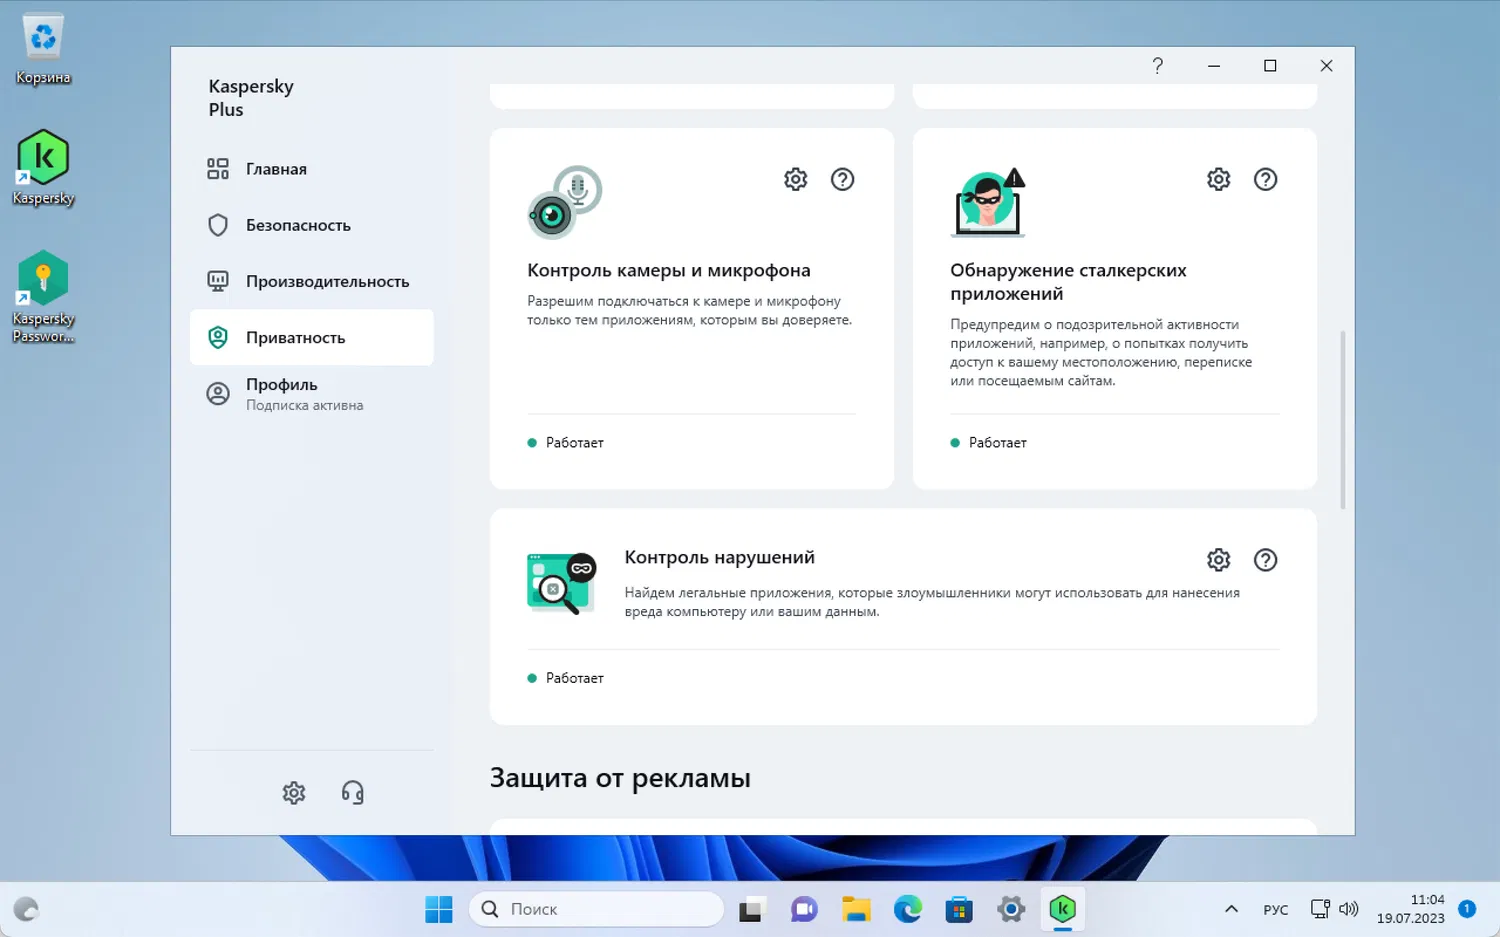Viewport: 1500px width, 937px height.
Task: Minimize the Kaspersky Plus window
Action: coord(1214,66)
